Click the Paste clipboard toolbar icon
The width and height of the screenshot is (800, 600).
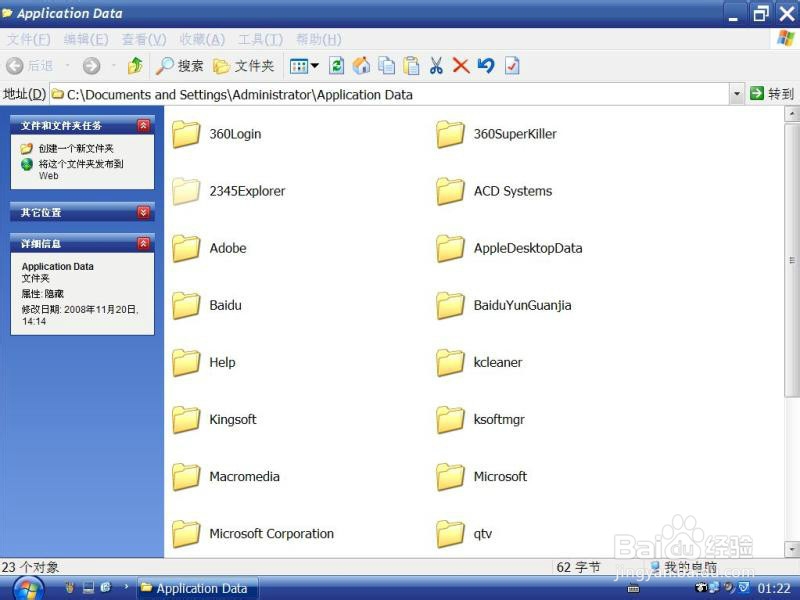(411, 66)
